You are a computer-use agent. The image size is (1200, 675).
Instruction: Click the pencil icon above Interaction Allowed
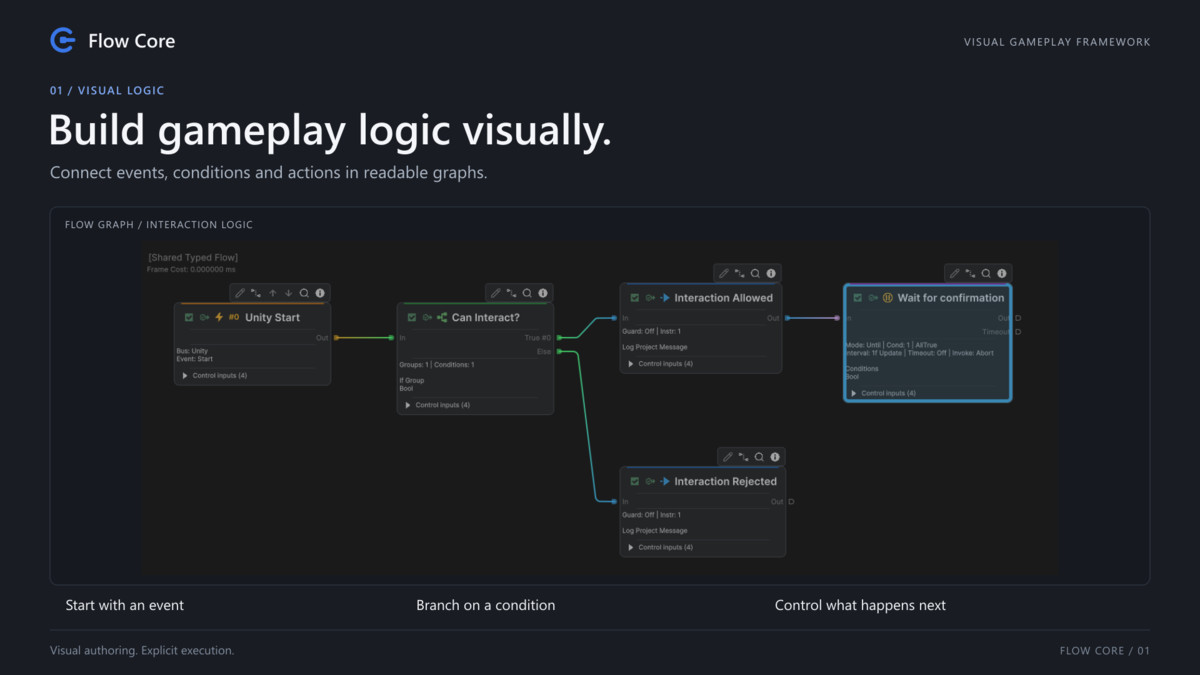click(x=723, y=273)
